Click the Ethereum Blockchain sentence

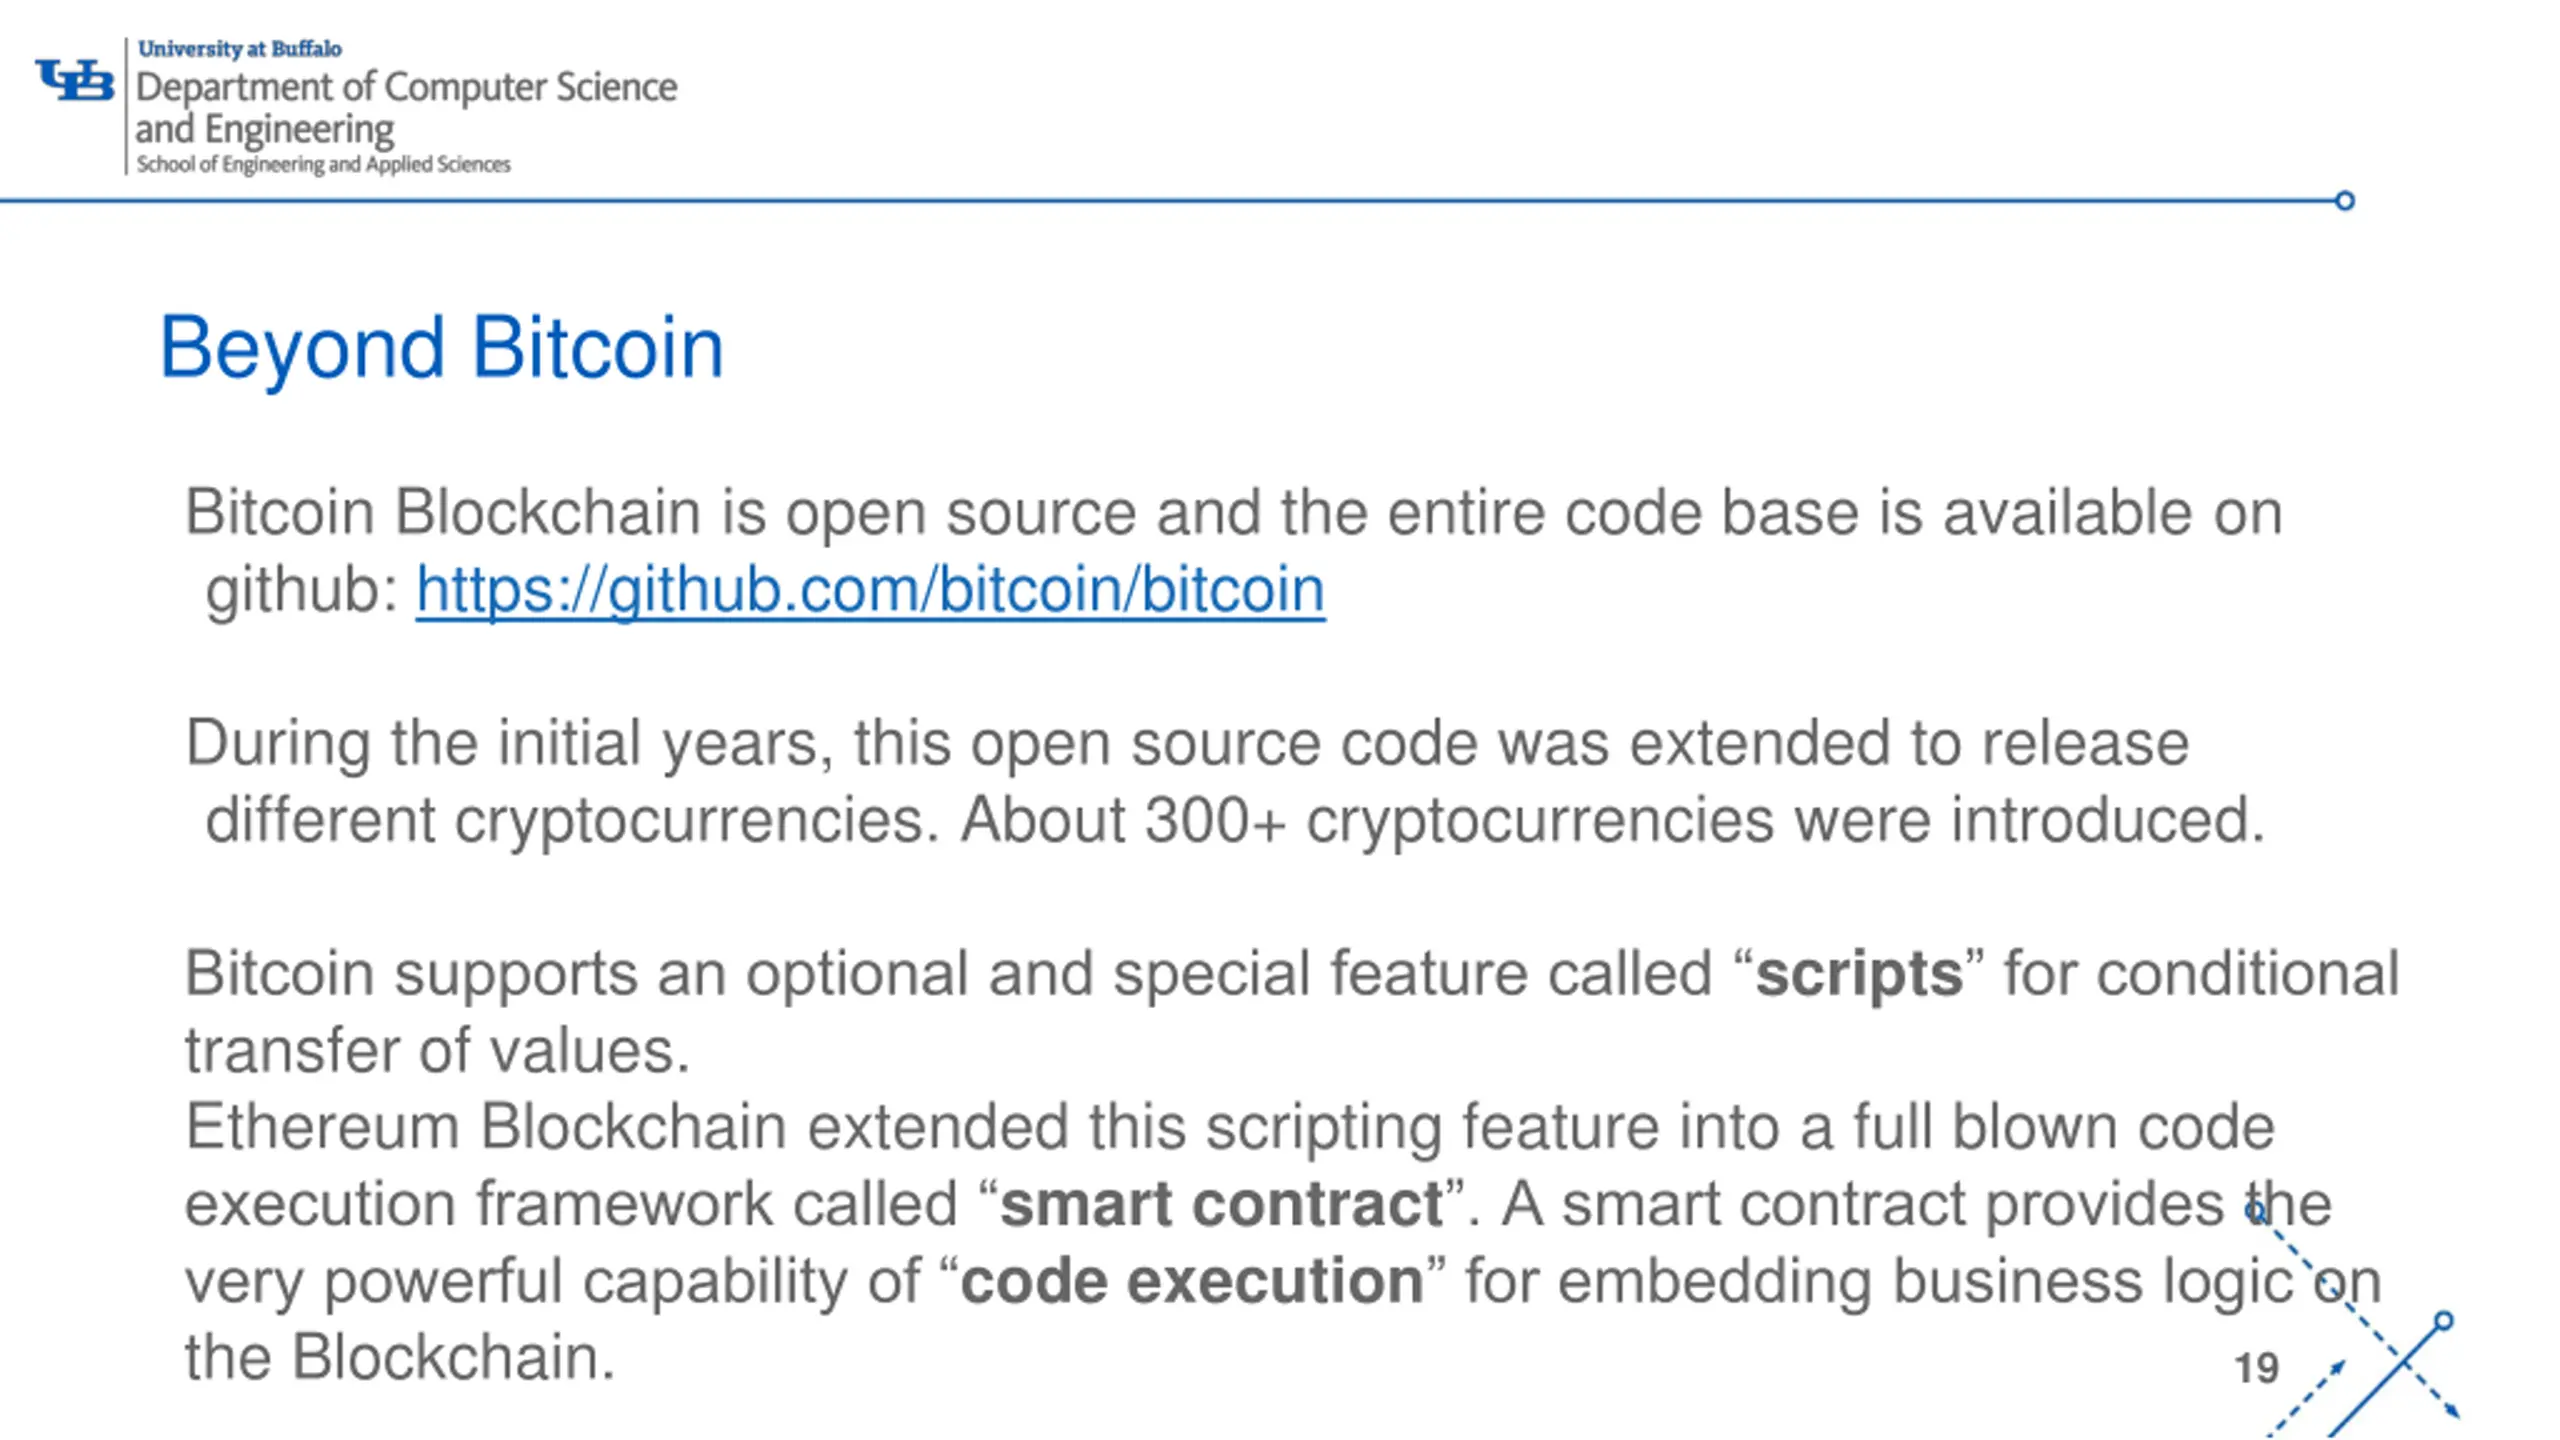pyautogui.click(x=1283, y=1242)
